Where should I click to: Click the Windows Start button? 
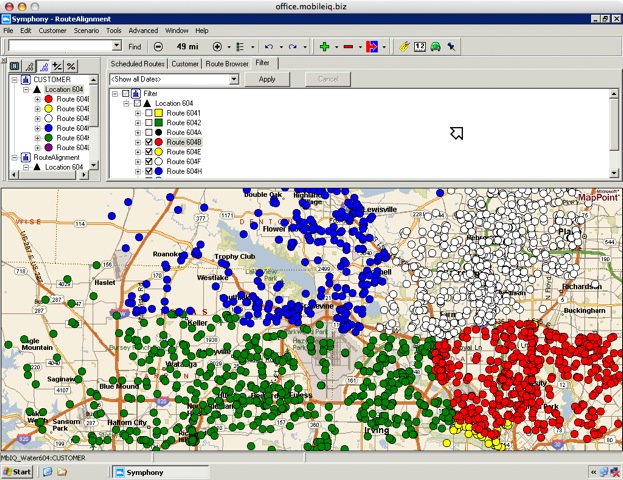click(18, 471)
